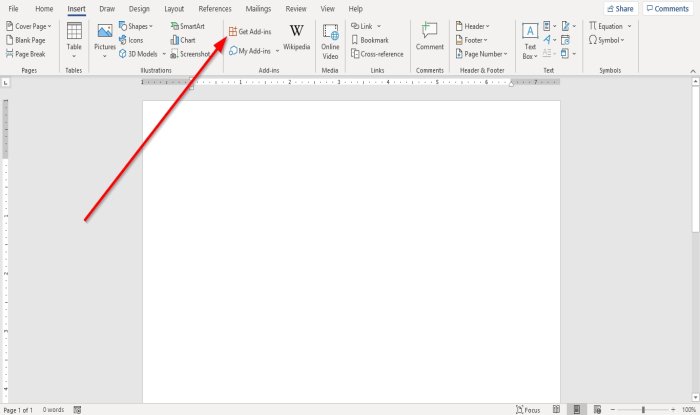700x415 pixels.
Task: Click the WordArt icon
Action: click(x=547, y=40)
